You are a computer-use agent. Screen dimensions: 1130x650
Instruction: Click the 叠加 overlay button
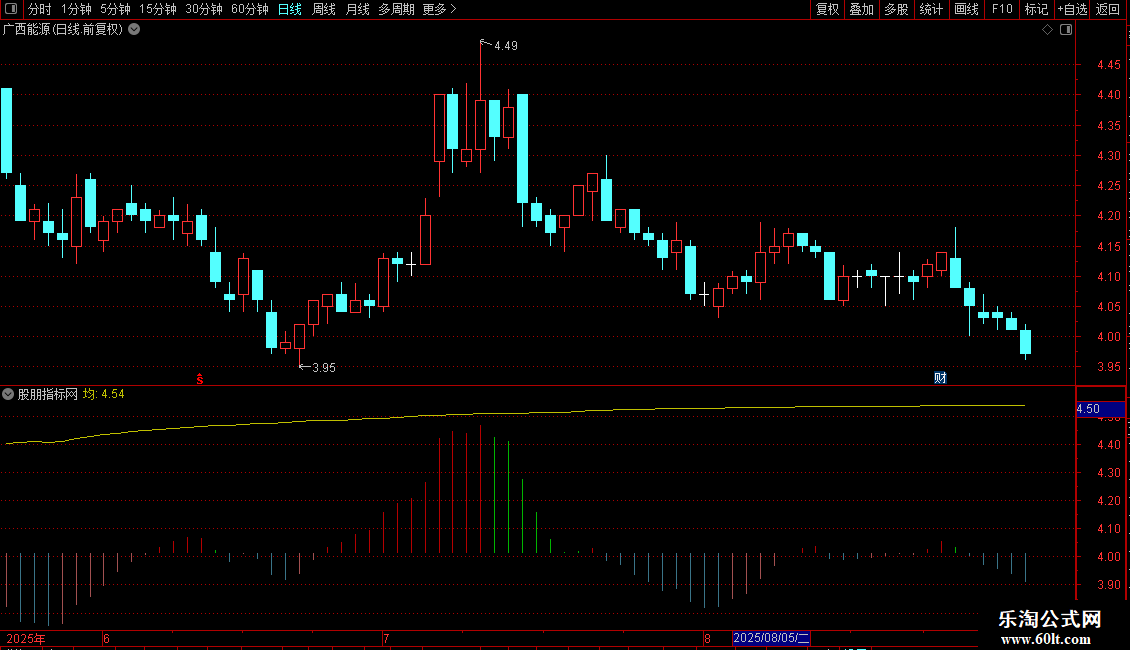coord(862,9)
